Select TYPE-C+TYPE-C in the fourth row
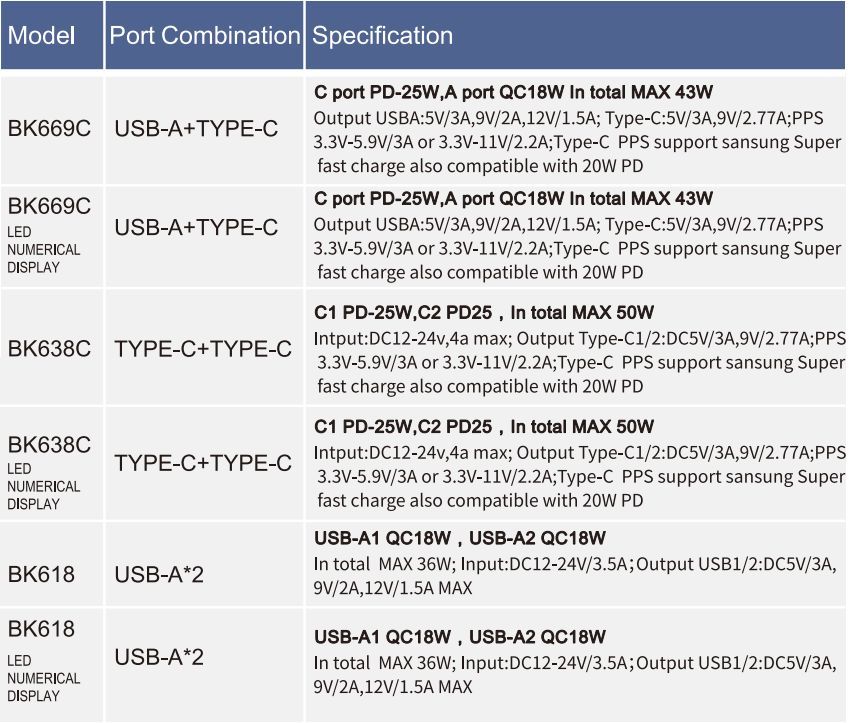The image size is (849, 723). click(x=203, y=464)
